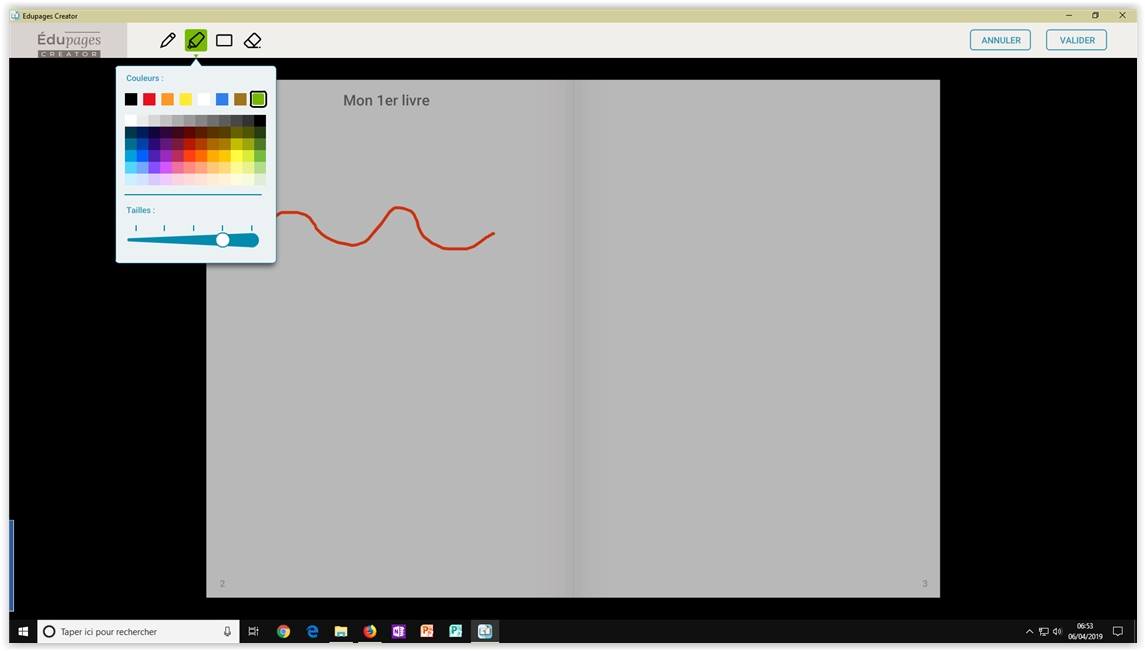Open File Explorer from the taskbar
The height and width of the screenshot is (651, 1145).
(341, 631)
